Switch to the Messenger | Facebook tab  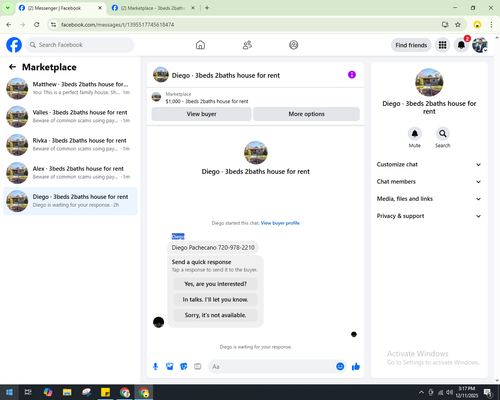(60, 8)
